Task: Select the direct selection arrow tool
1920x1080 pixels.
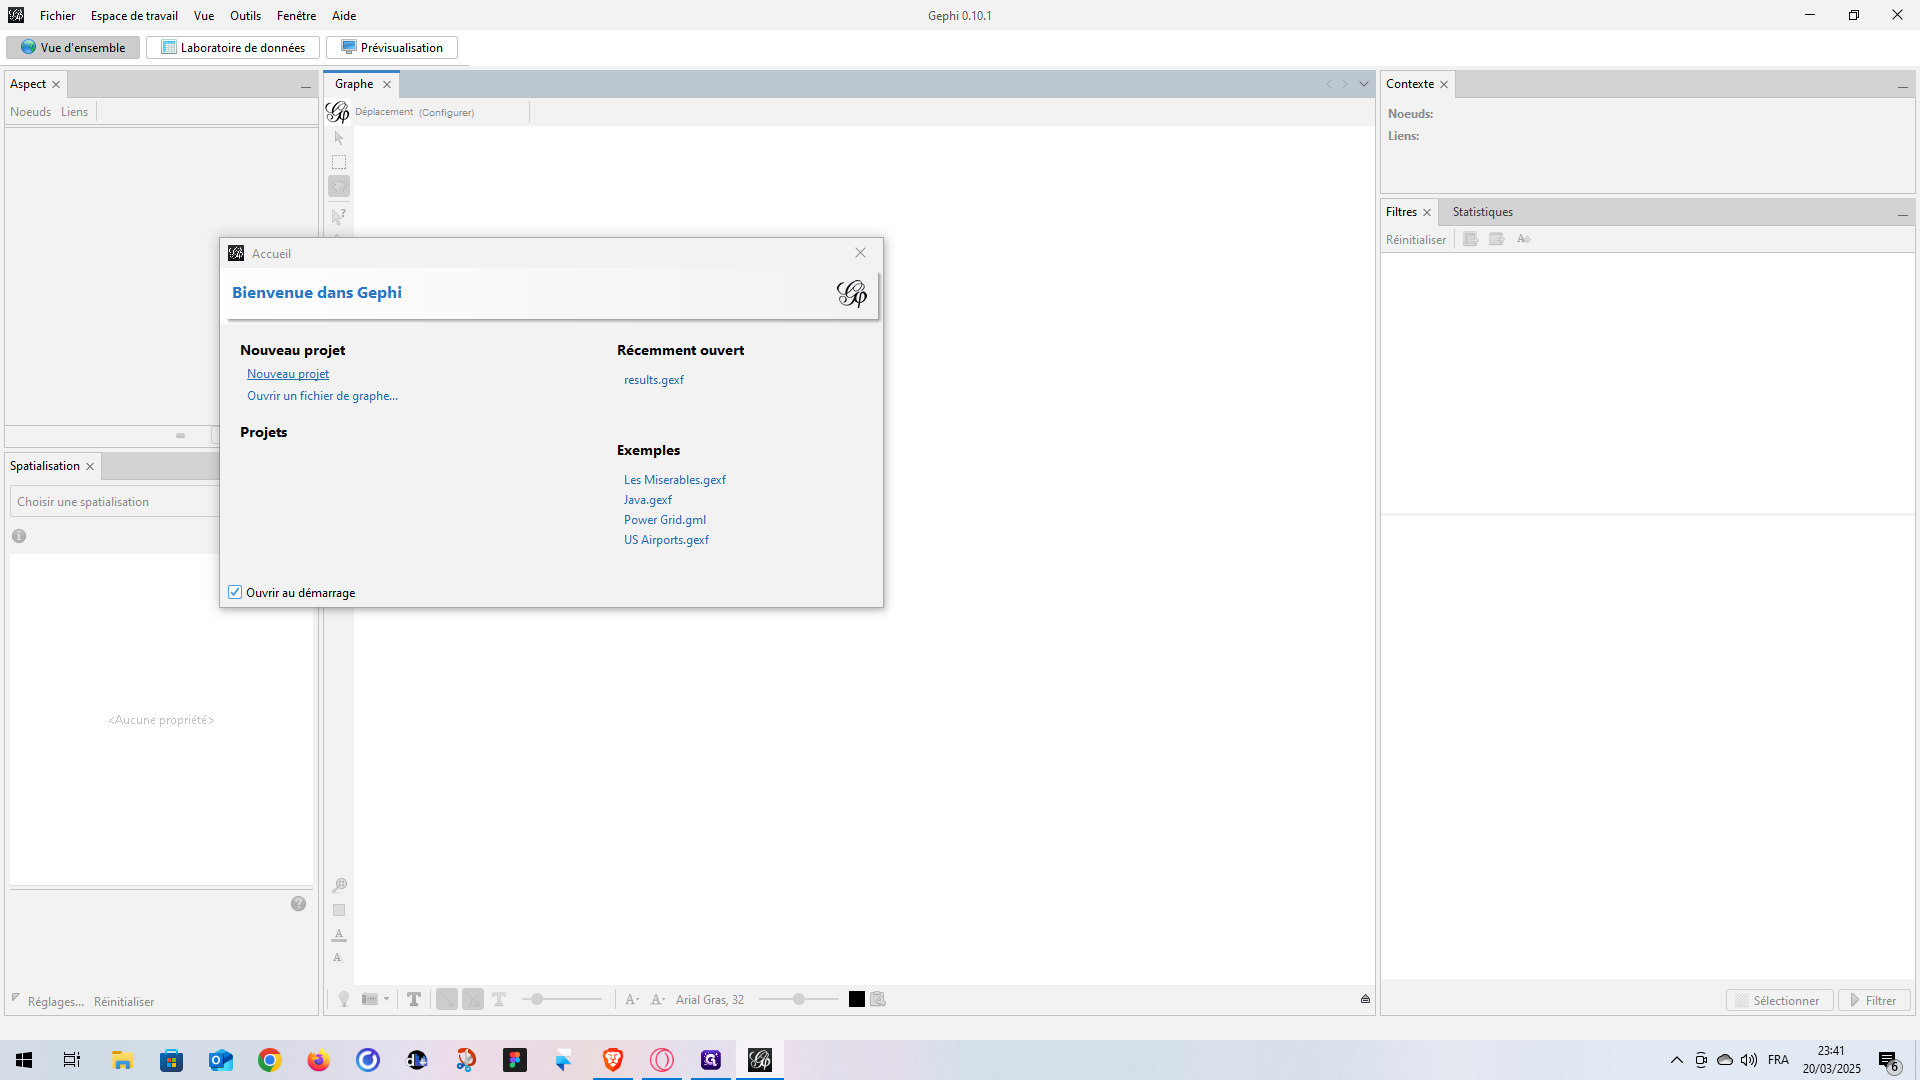Action: coord(339,138)
